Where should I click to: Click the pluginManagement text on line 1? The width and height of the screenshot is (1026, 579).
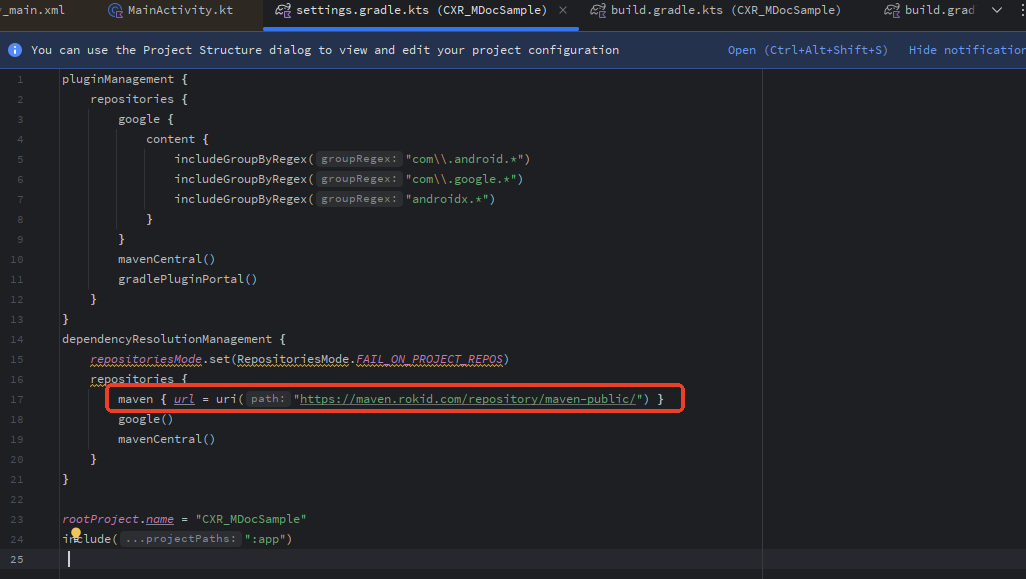click(x=118, y=79)
